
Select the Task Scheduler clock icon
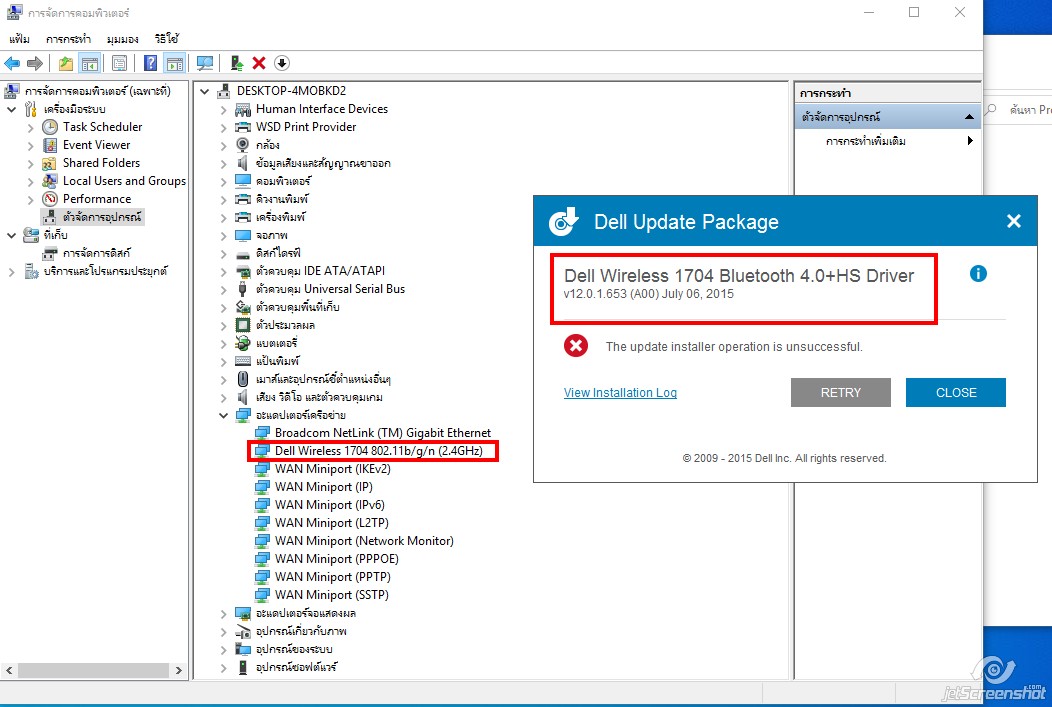[x=50, y=127]
